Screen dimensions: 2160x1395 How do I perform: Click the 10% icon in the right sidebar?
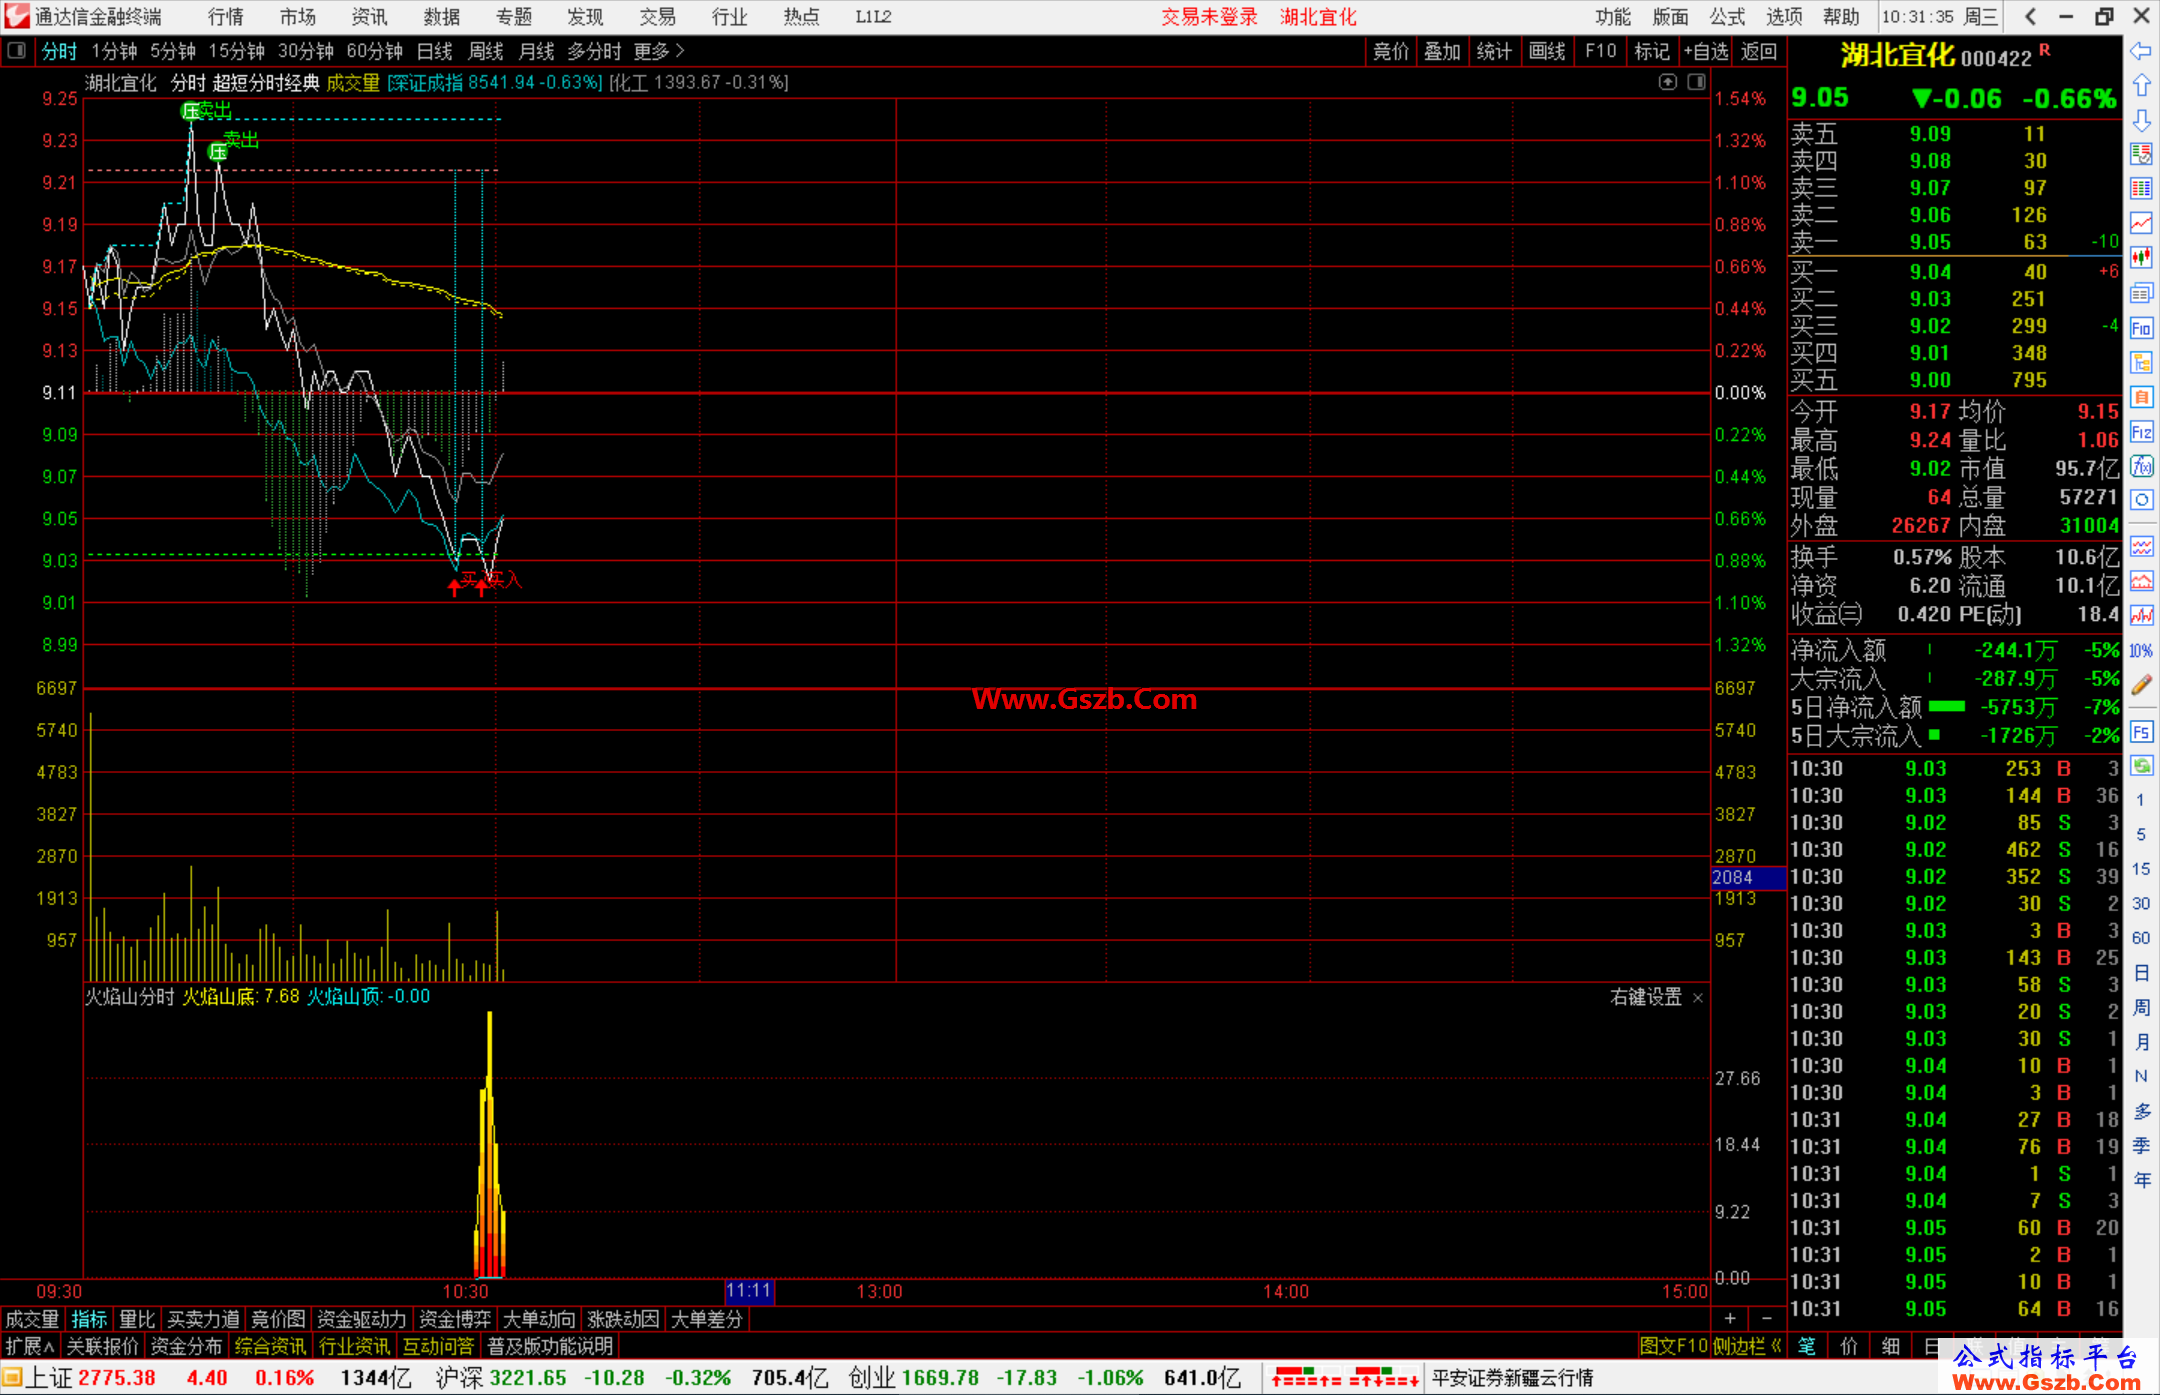[x=2141, y=651]
